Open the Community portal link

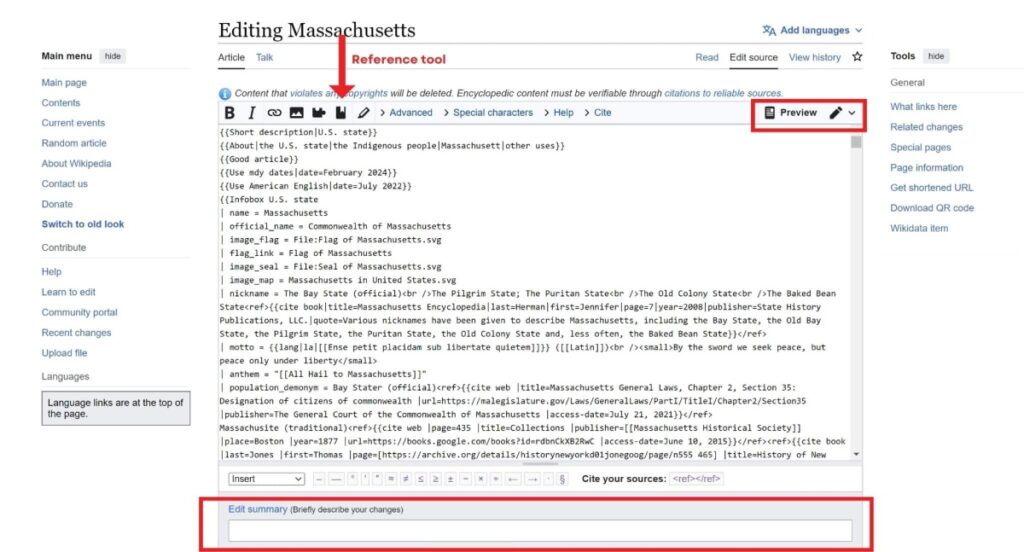point(79,312)
